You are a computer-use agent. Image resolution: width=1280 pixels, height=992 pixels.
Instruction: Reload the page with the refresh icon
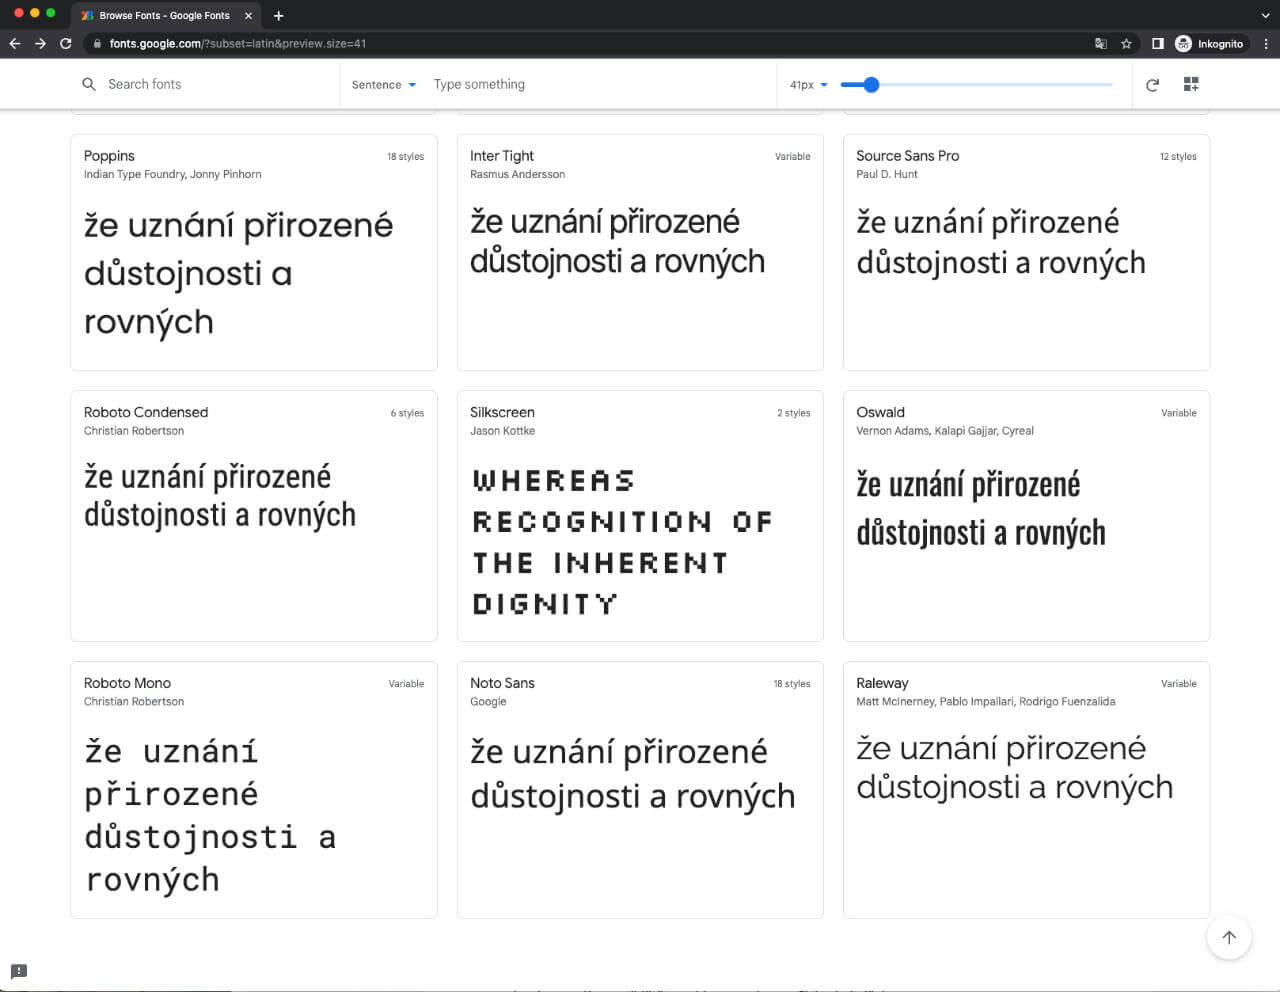pyautogui.click(x=65, y=44)
